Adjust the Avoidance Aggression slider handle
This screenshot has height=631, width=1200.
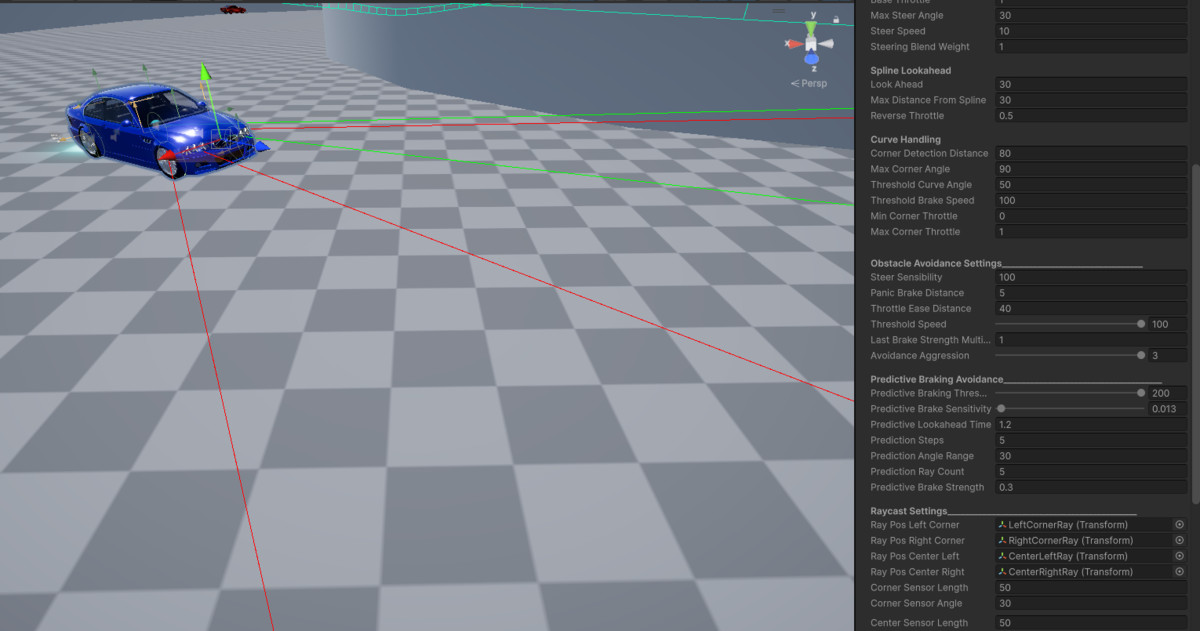click(1141, 355)
